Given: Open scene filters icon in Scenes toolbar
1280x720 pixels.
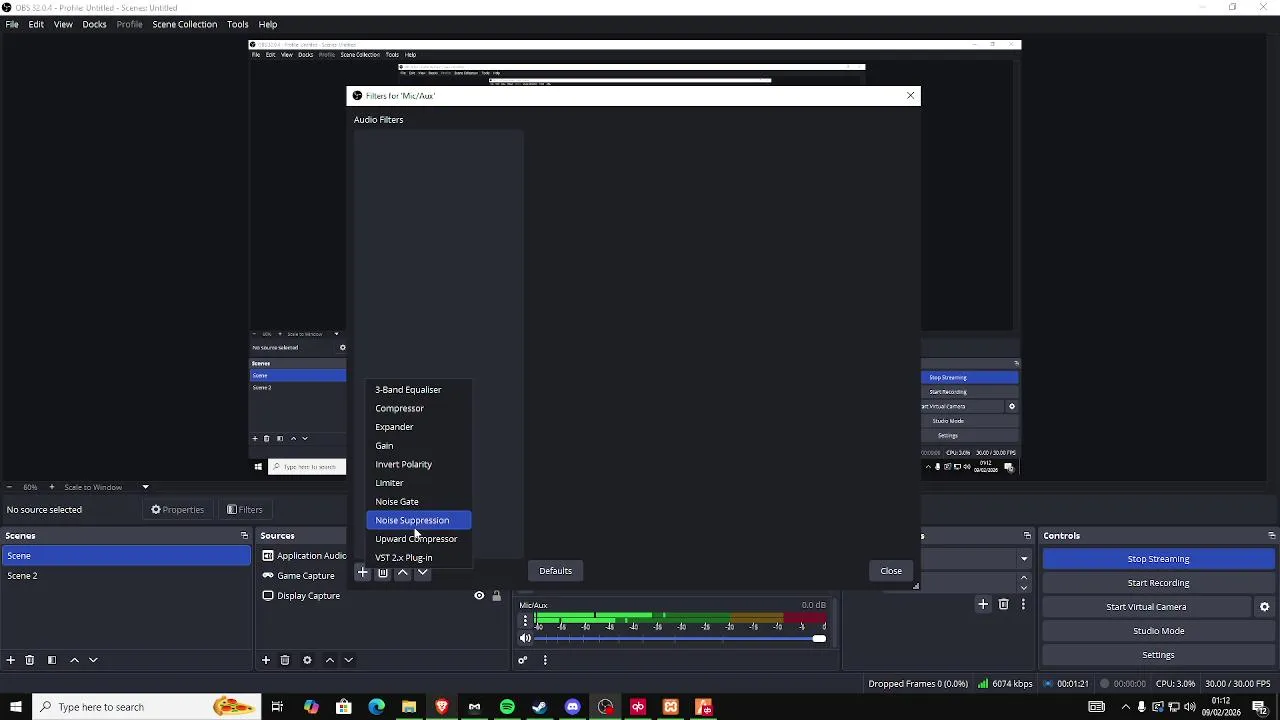Looking at the screenshot, I should pos(52,660).
